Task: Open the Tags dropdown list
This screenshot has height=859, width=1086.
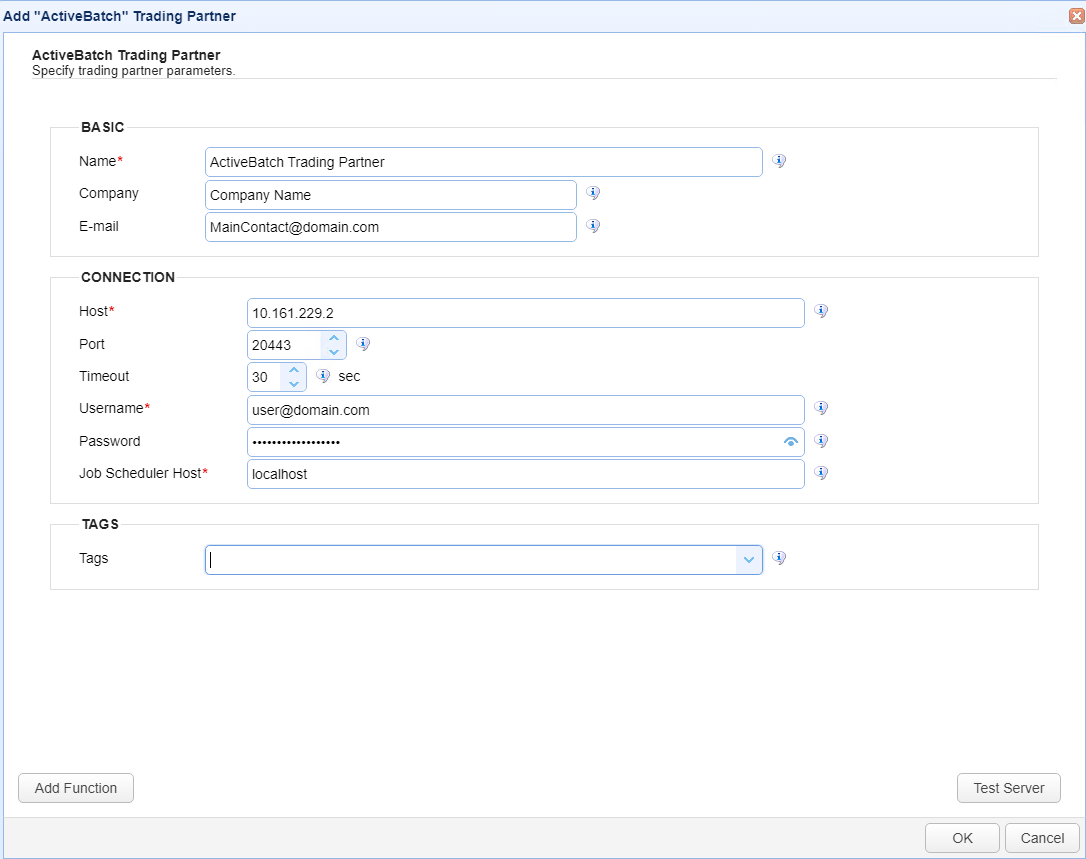Action: 749,560
